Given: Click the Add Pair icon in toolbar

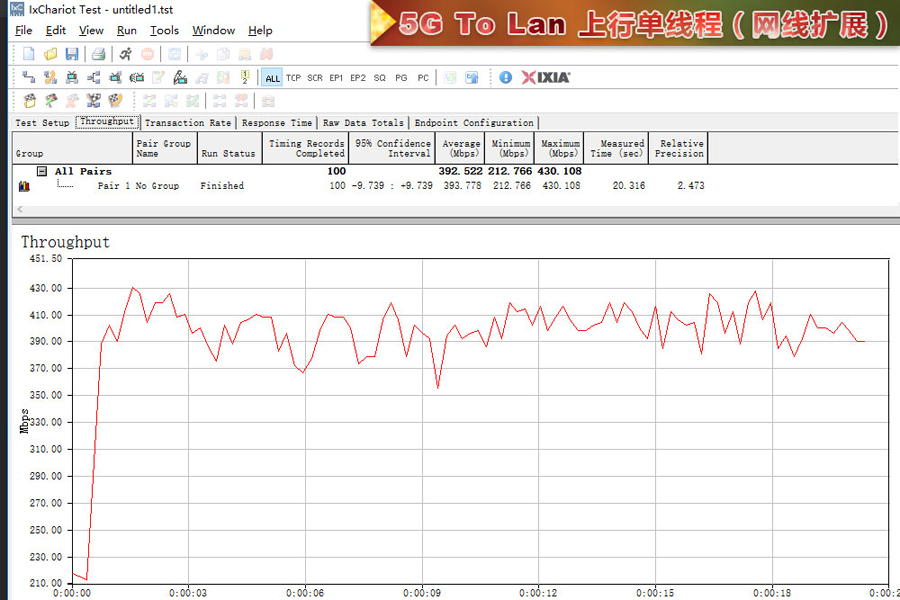Looking at the screenshot, I should [28, 77].
